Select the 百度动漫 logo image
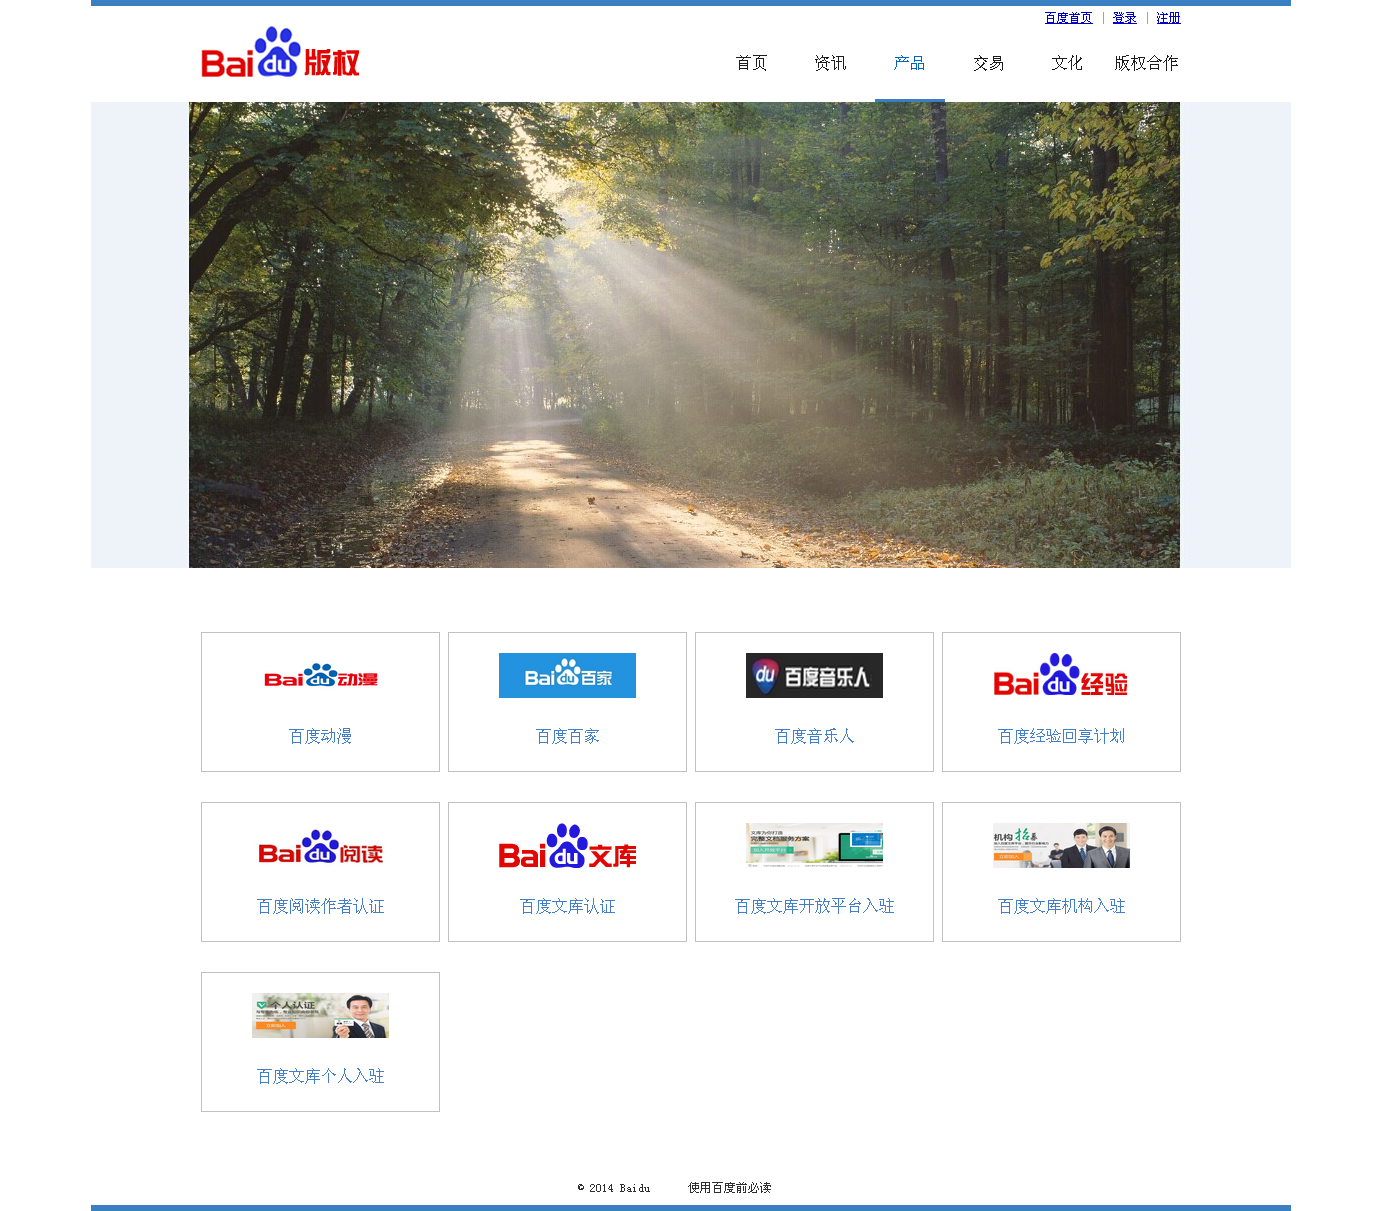Viewport: 1382px width, 1211px height. pyautogui.click(x=320, y=677)
